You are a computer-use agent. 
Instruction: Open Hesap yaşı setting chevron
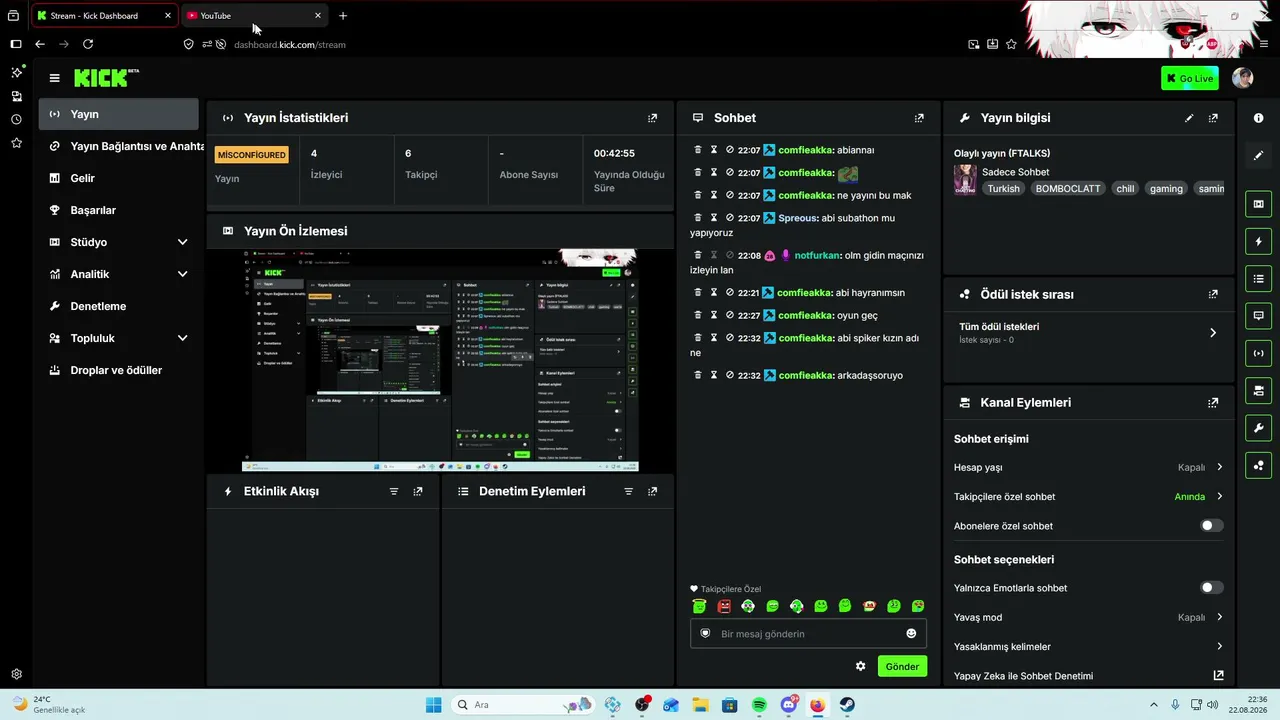point(1220,467)
